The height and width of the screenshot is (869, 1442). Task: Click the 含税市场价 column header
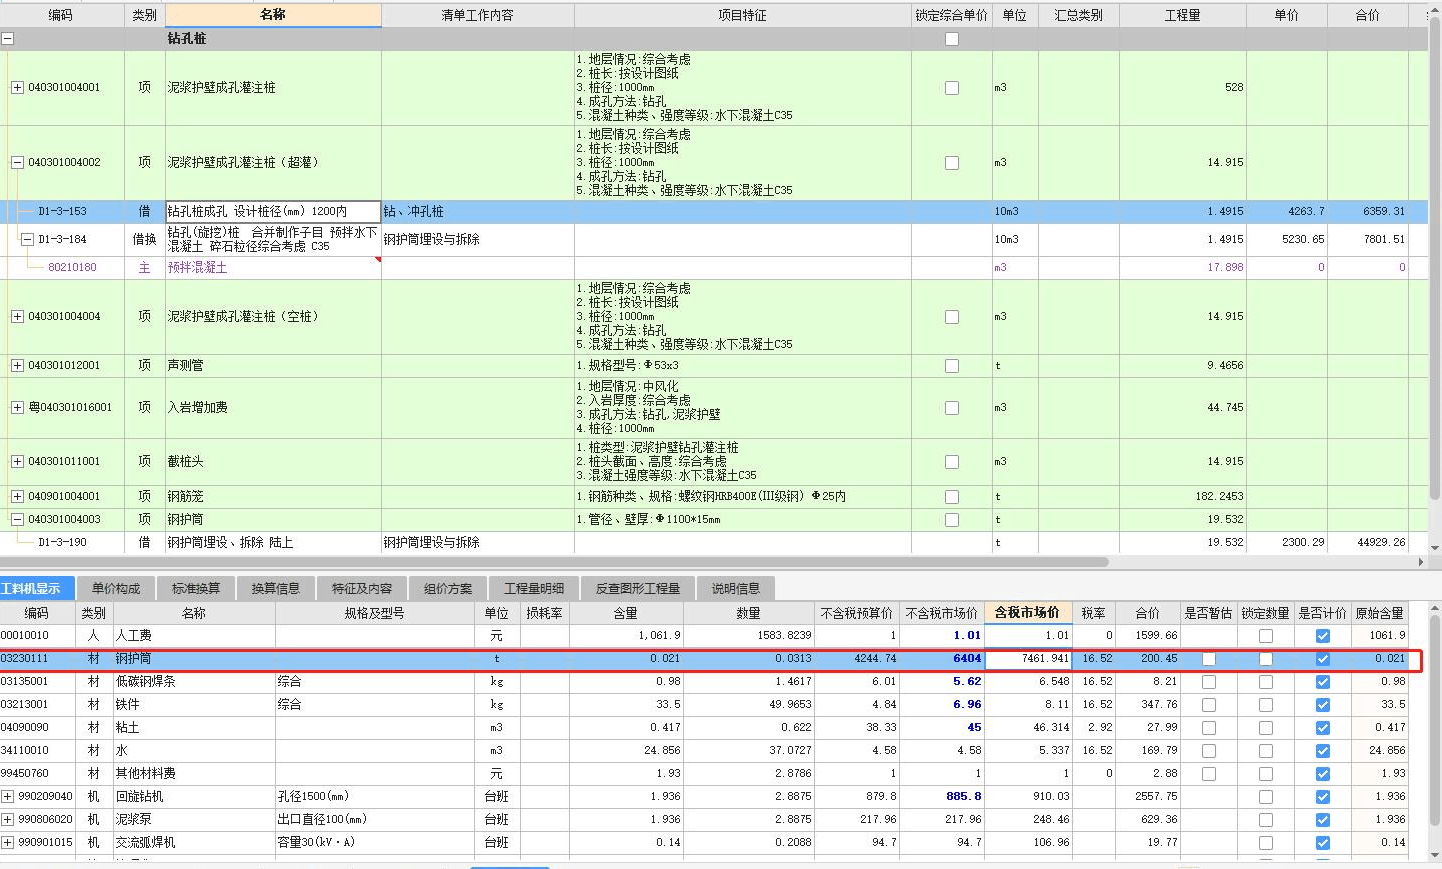coord(1027,613)
